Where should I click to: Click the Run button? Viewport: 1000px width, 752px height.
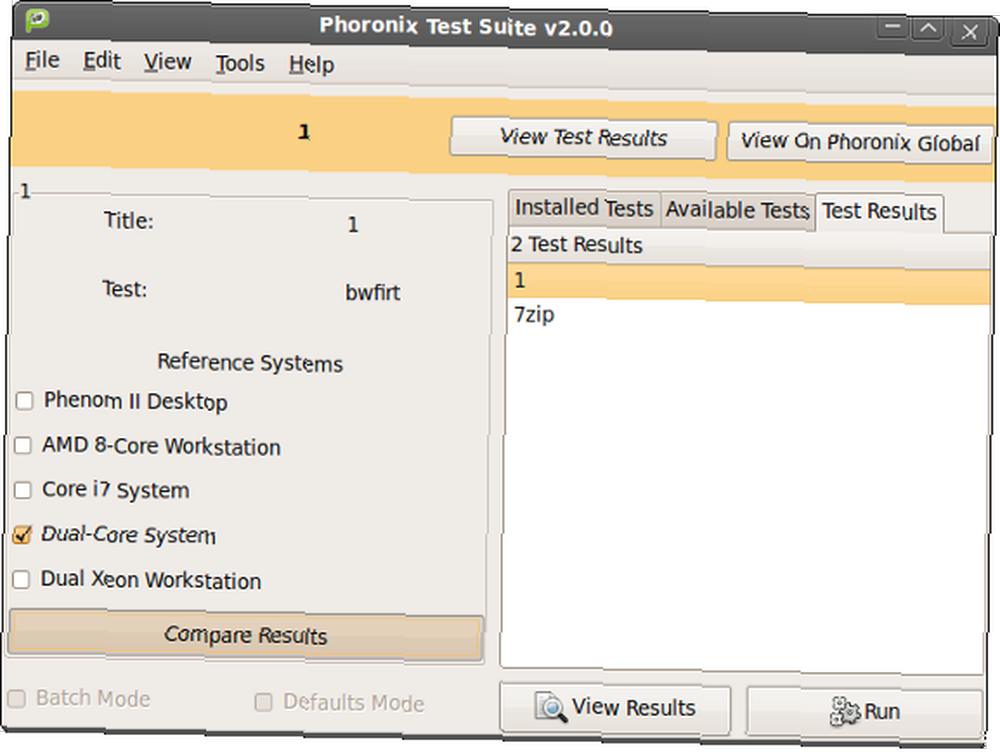(864, 711)
